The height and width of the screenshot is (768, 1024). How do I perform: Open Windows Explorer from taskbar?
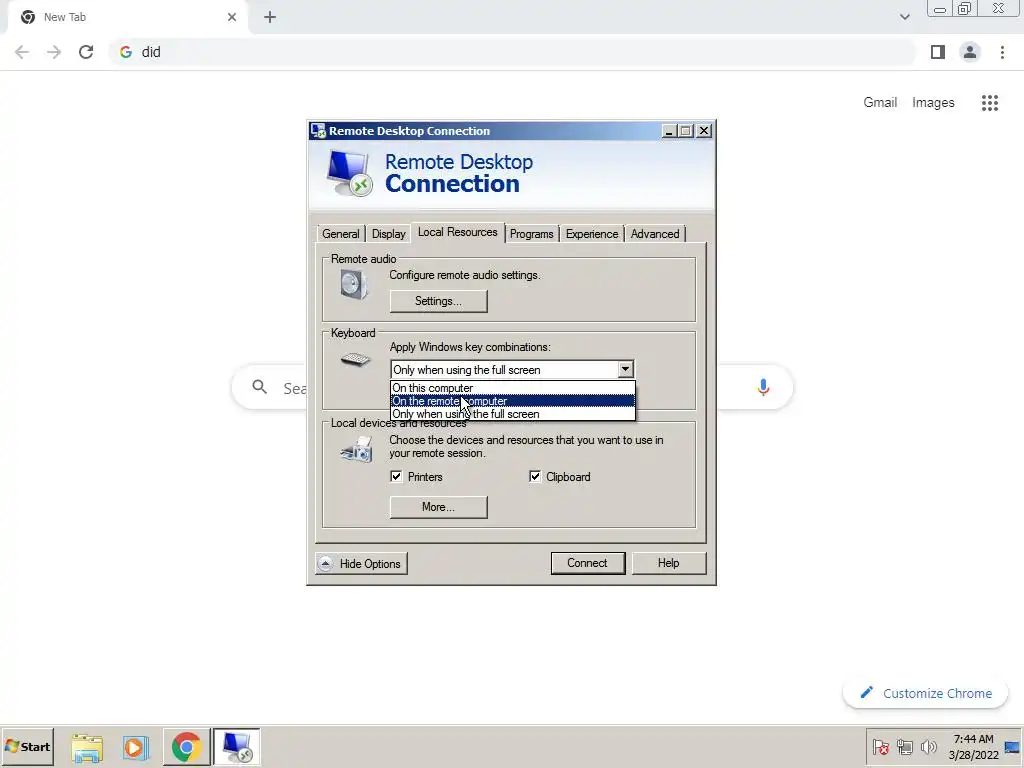click(x=87, y=747)
